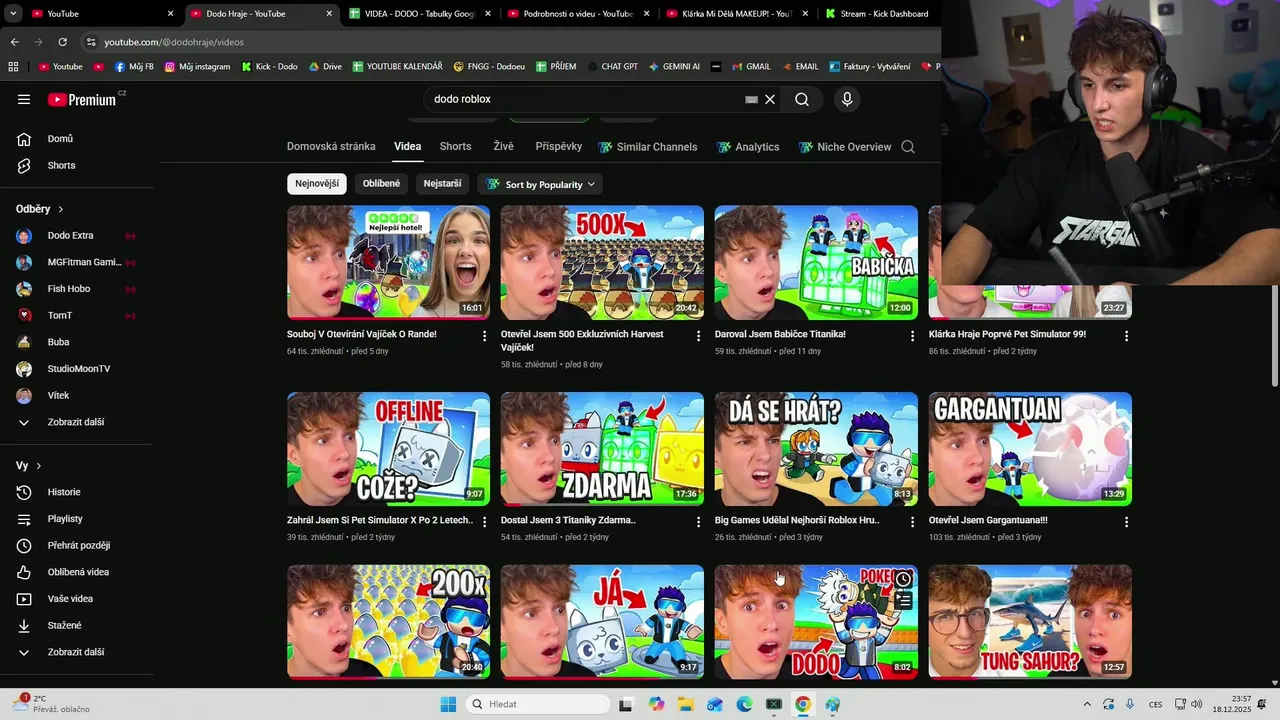Click the Watch later clock on DODO thumbnail
Screen dimensions: 1280x720
(x=904, y=579)
